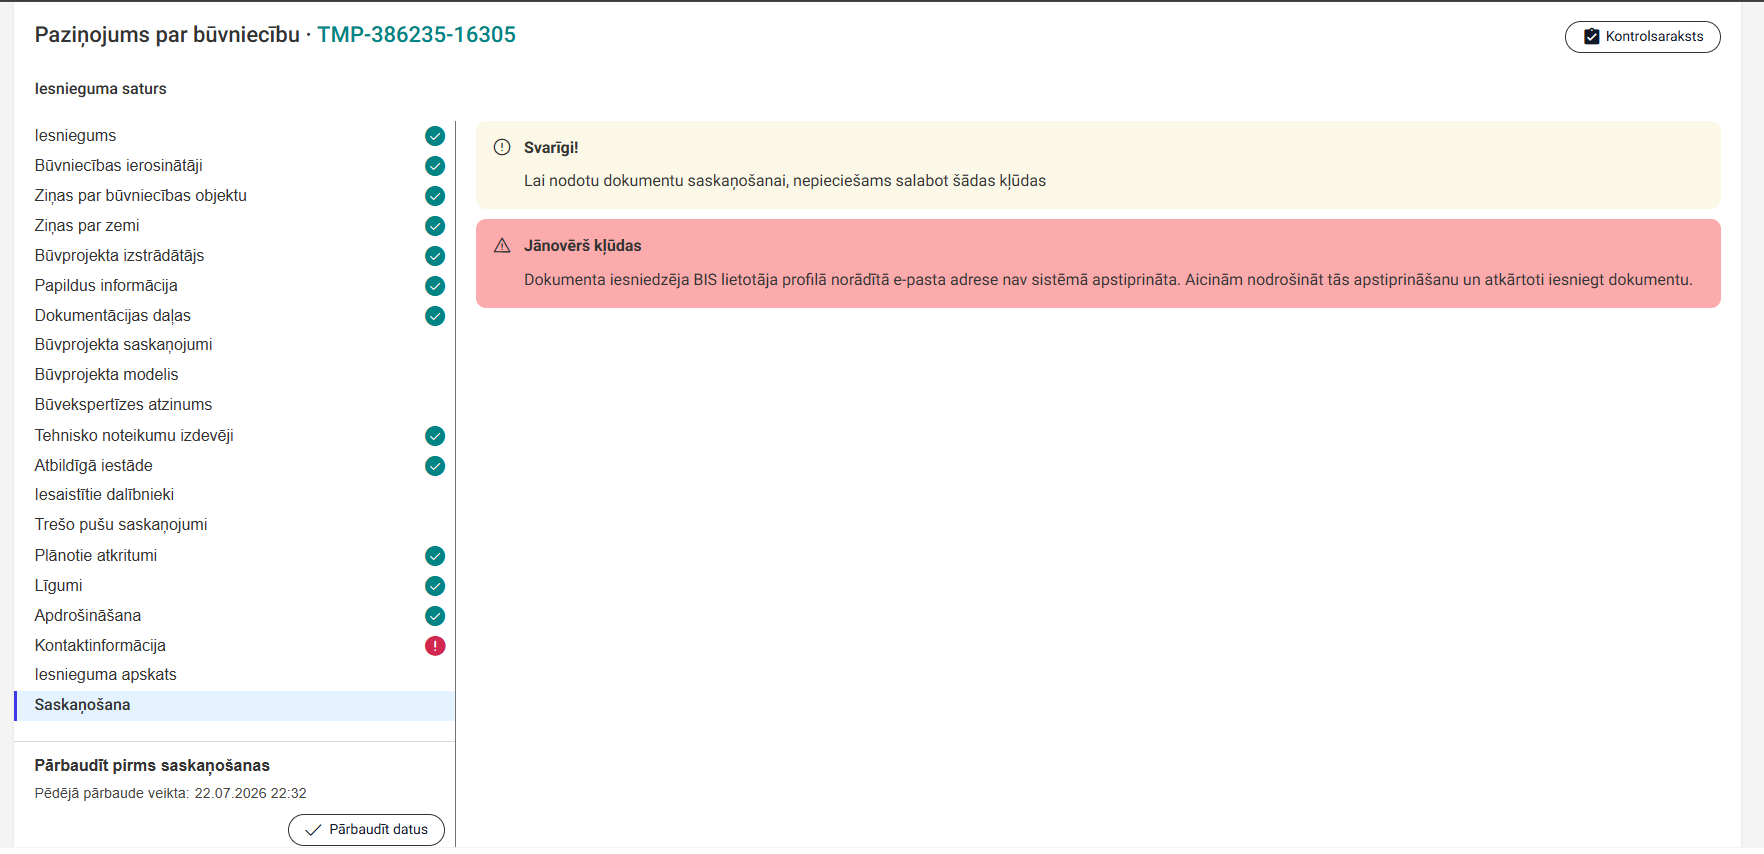Select the Saskaņošana section
Screen dimensions: 1764x854
point(235,705)
